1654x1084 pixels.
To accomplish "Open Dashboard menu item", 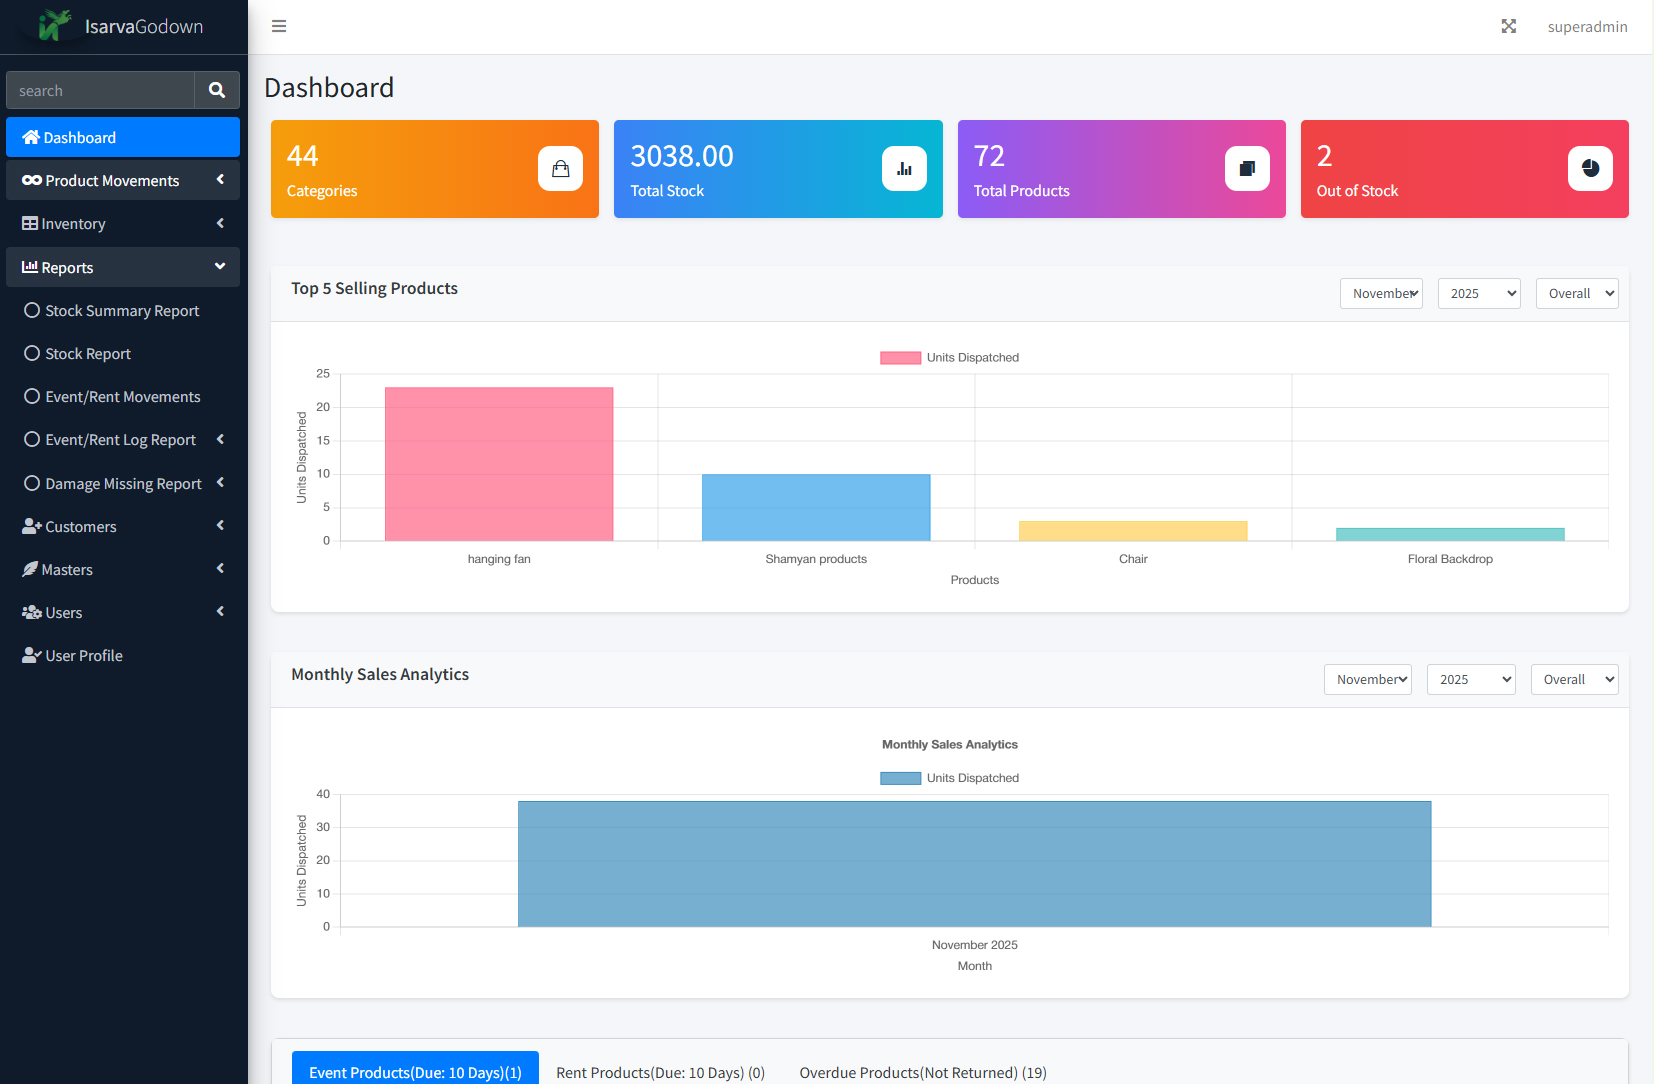I will click(123, 137).
